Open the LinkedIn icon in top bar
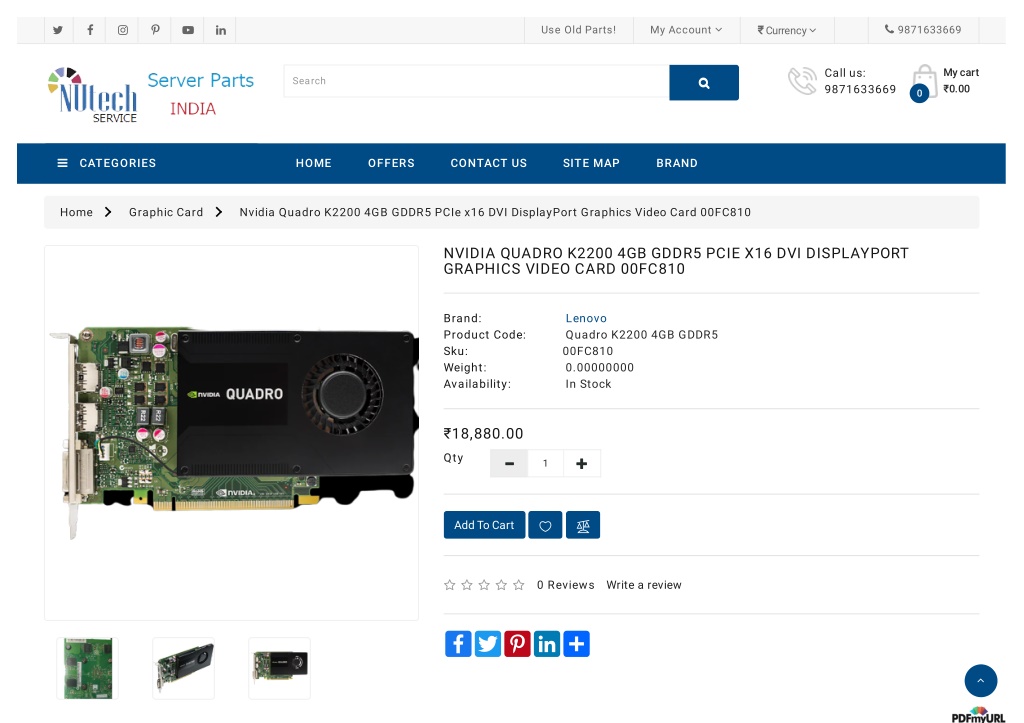The height and width of the screenshot is (723, 1024). tap(221, 30)
